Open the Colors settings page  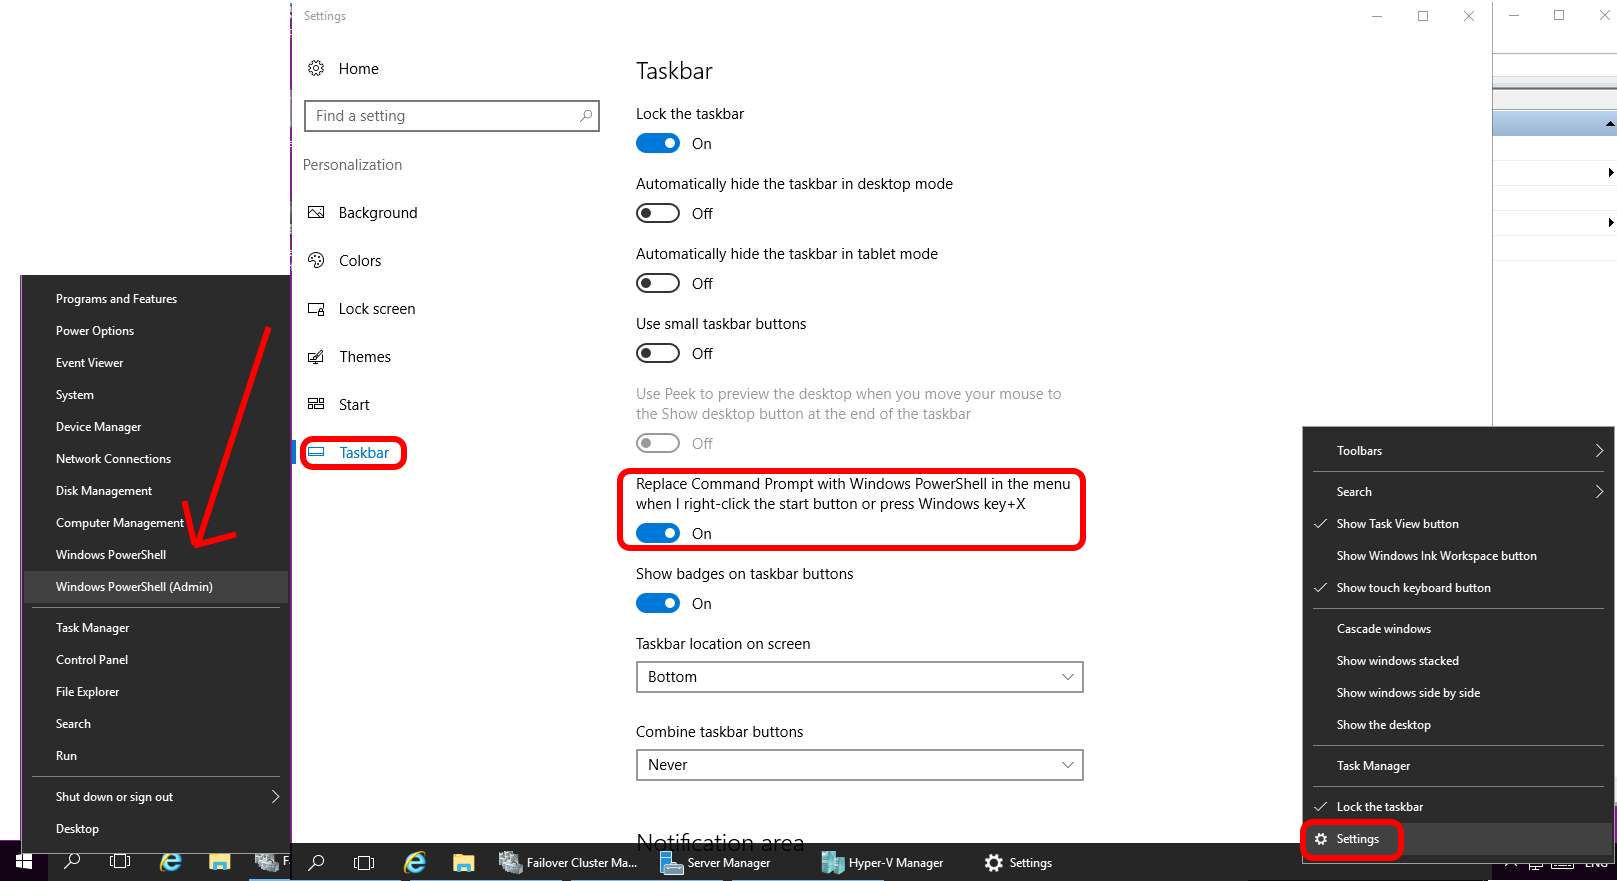click(359, 261)
